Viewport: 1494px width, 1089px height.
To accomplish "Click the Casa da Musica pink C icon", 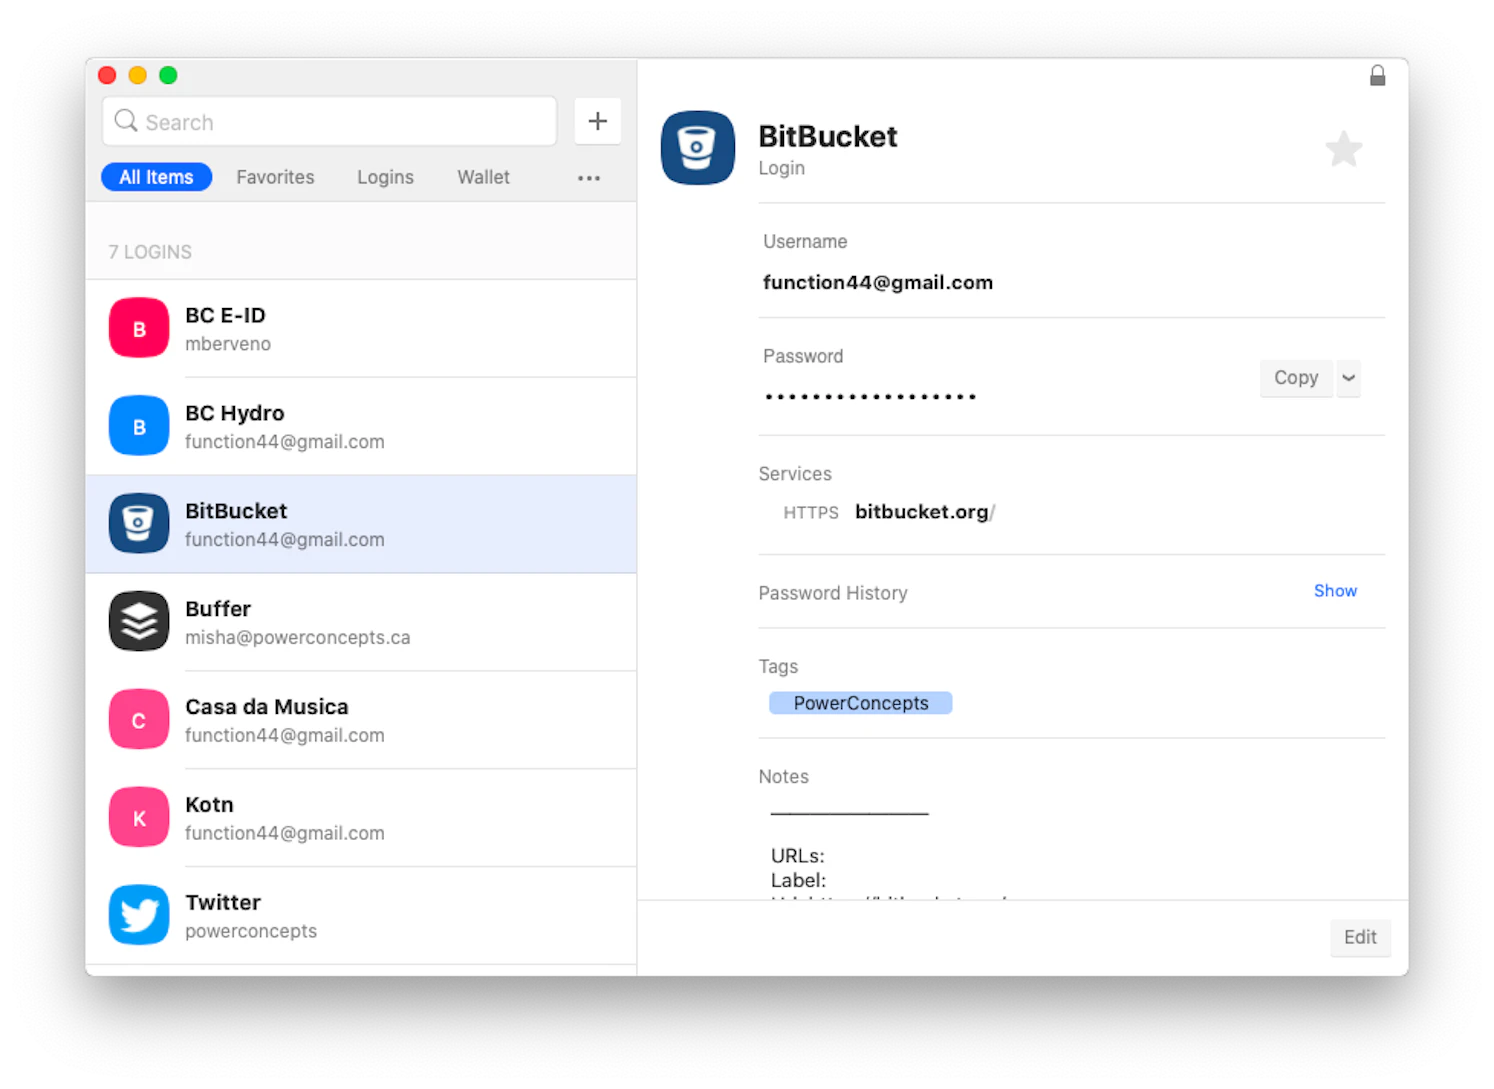I will point(139,719).
